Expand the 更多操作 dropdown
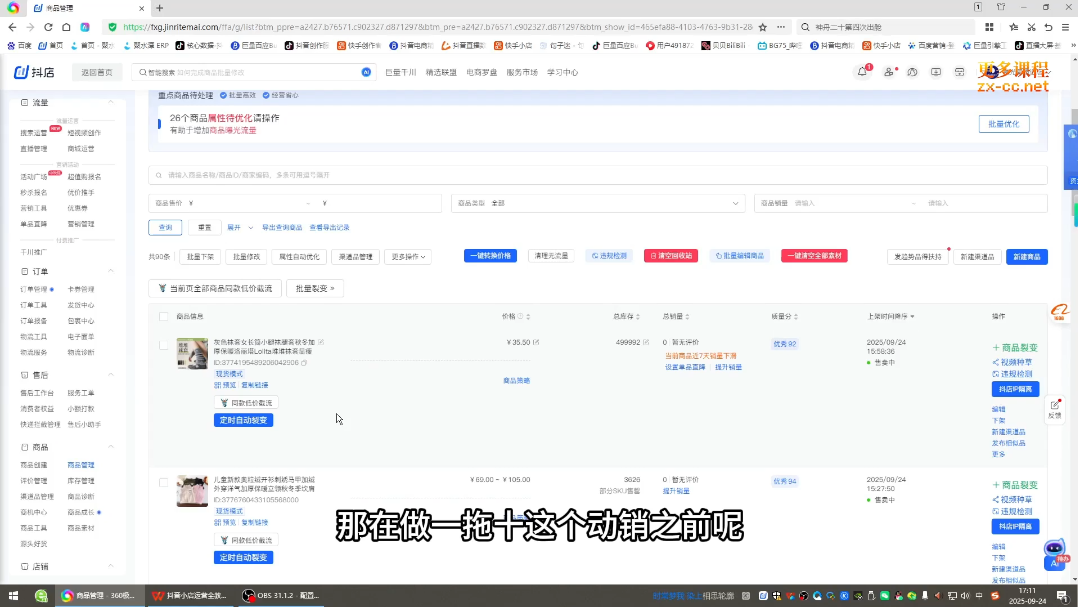This screenshot has width=1078, height=607. pos(406,256)
